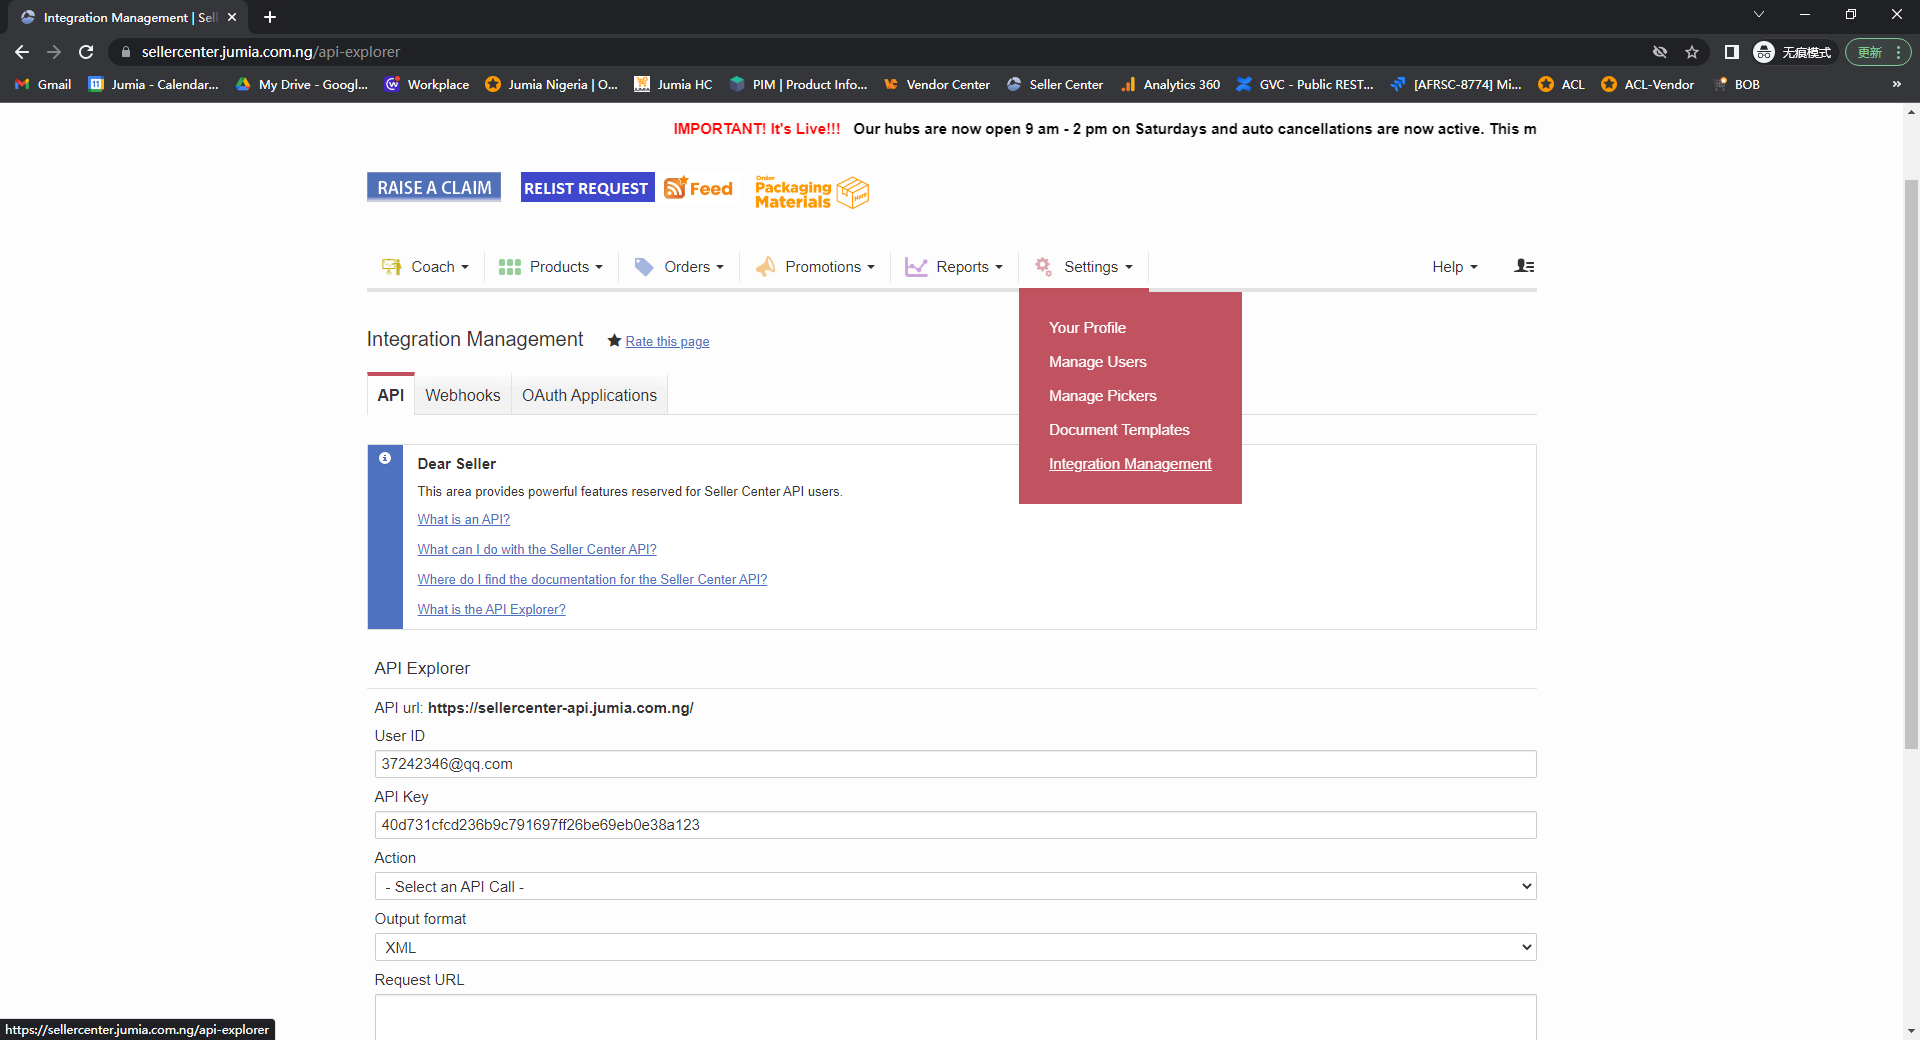Open Gmail bookmark
Image resolution: width=1920 pixels, height=1040 pixels.
click(x=43, y=85)
